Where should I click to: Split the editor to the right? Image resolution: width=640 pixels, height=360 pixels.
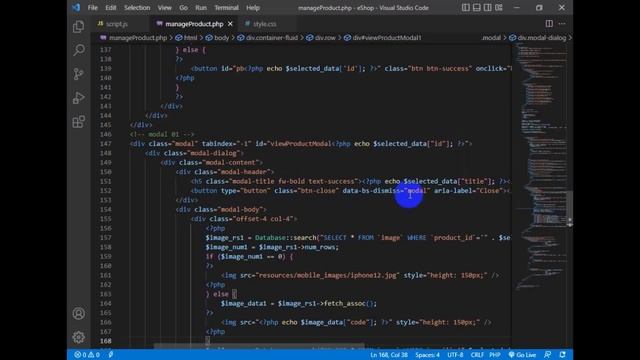point(549,24)
